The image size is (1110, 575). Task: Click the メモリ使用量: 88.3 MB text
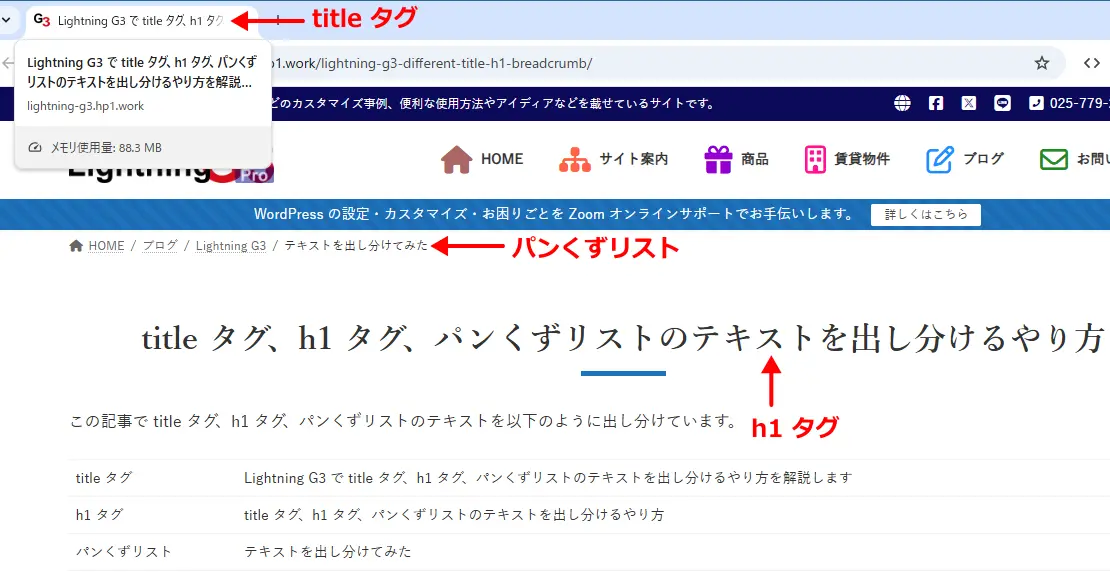click(105, 147)
